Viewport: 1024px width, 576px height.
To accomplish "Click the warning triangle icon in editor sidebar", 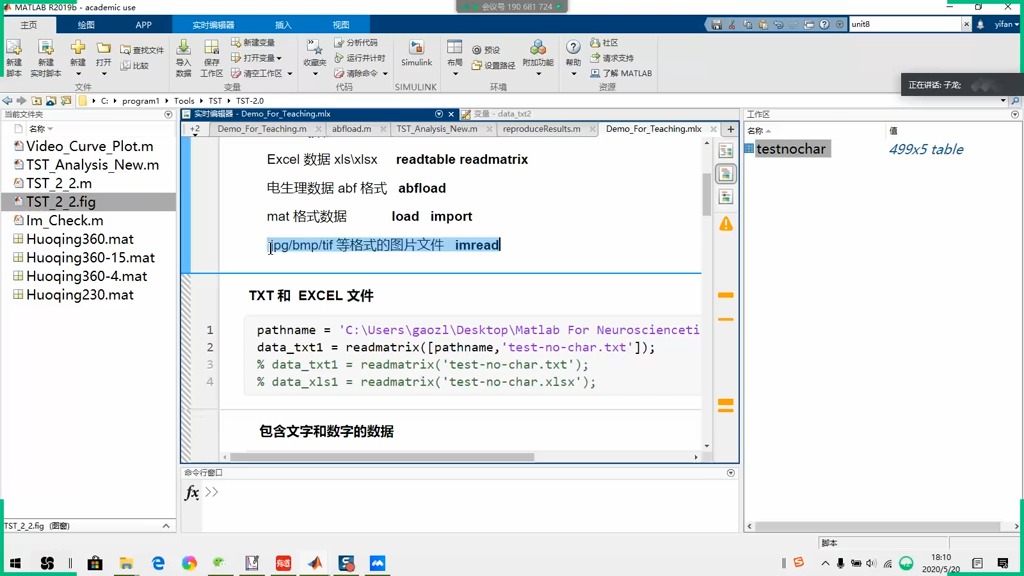I will point(726,224).
